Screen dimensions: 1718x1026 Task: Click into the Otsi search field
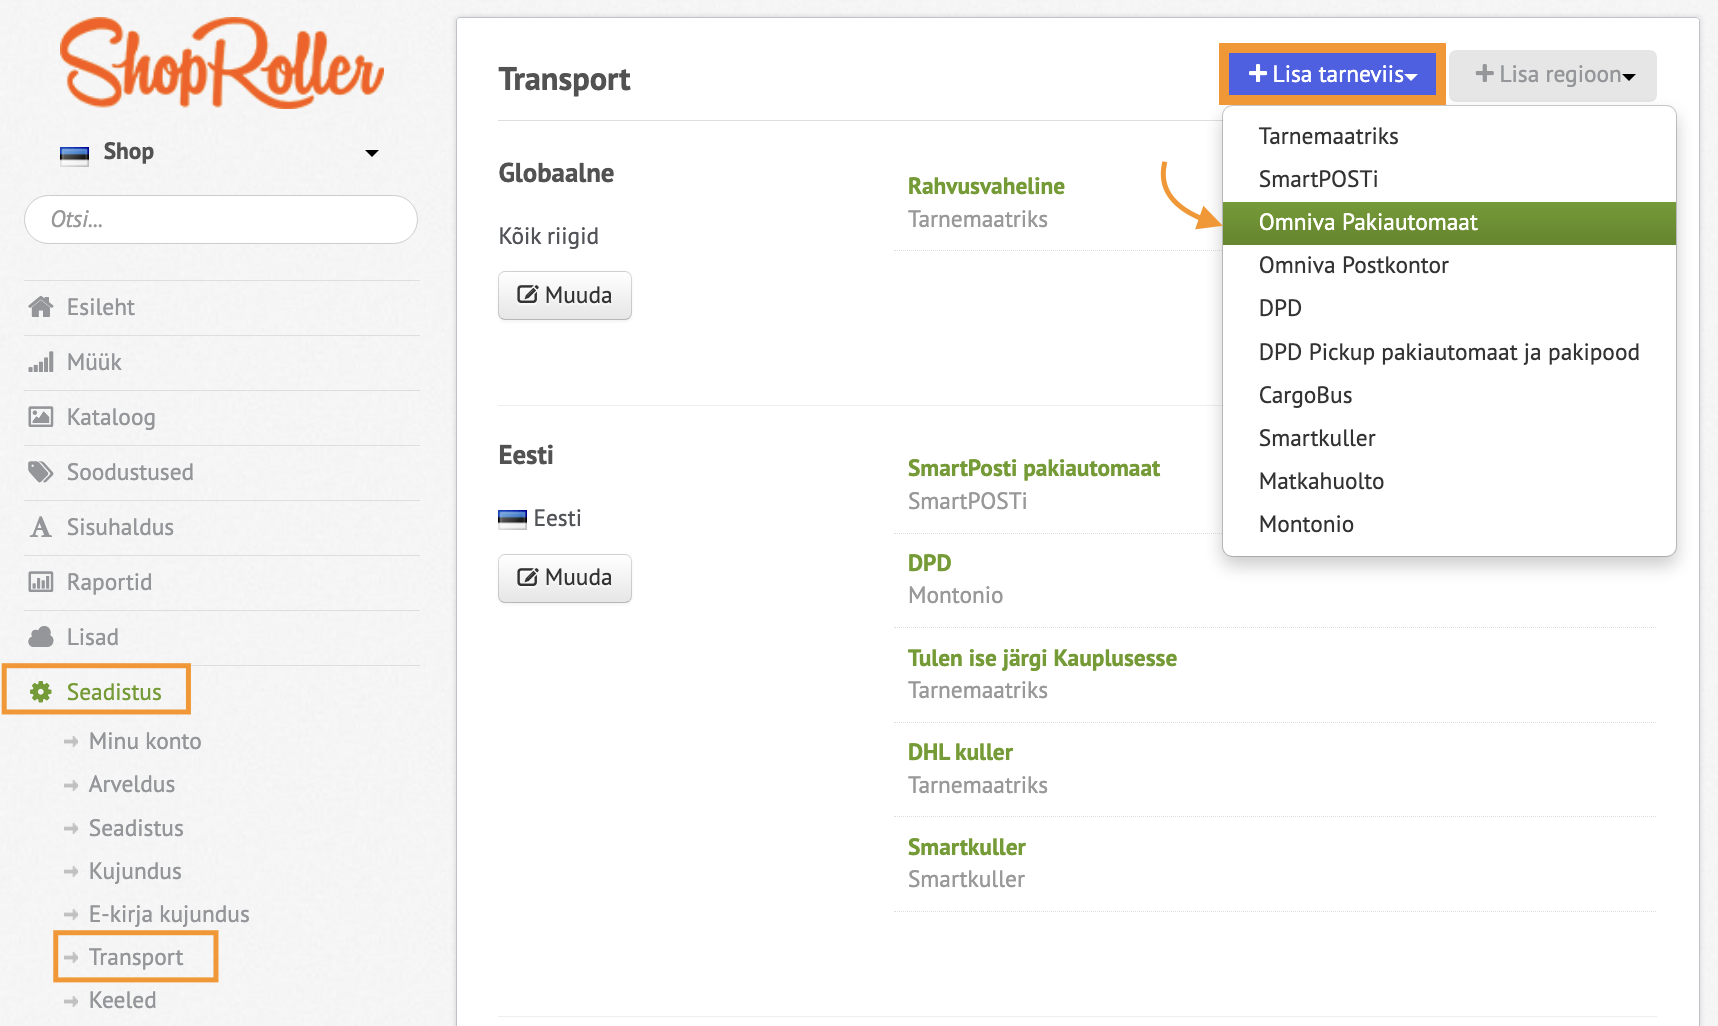coord(221,219)
